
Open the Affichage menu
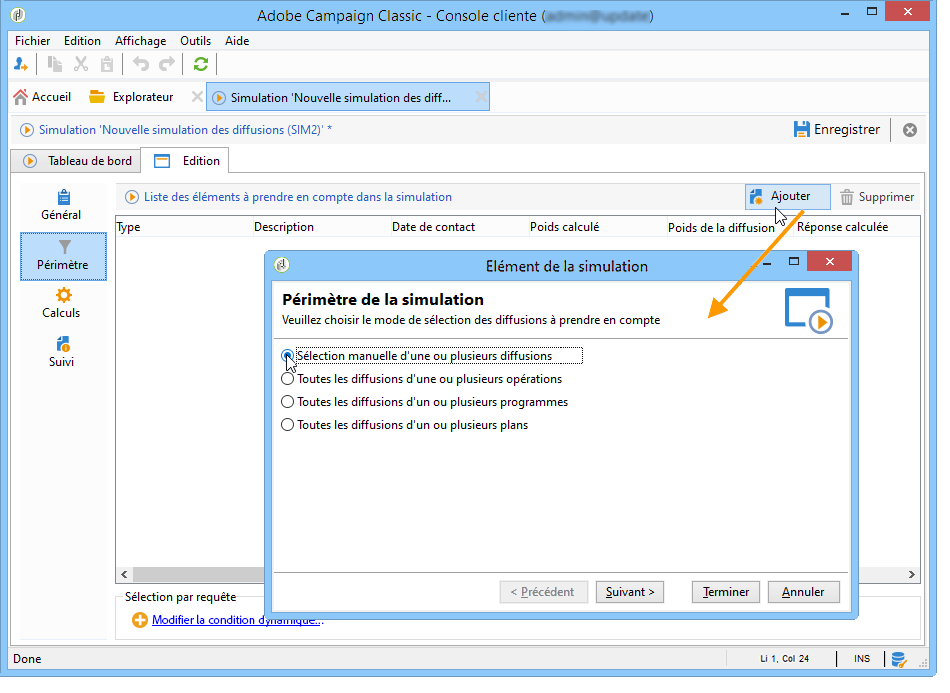click(141, 41)
